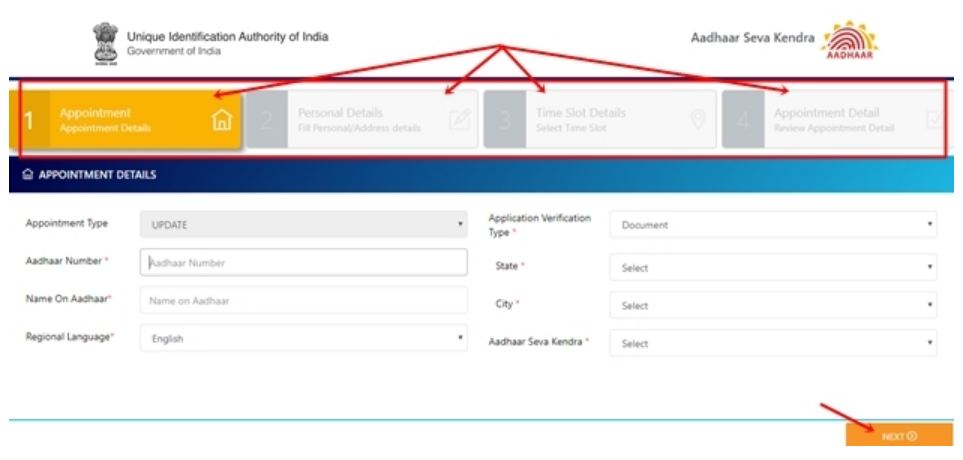
Task: Click the home icon in Appointment step
Action: (222, 120)
